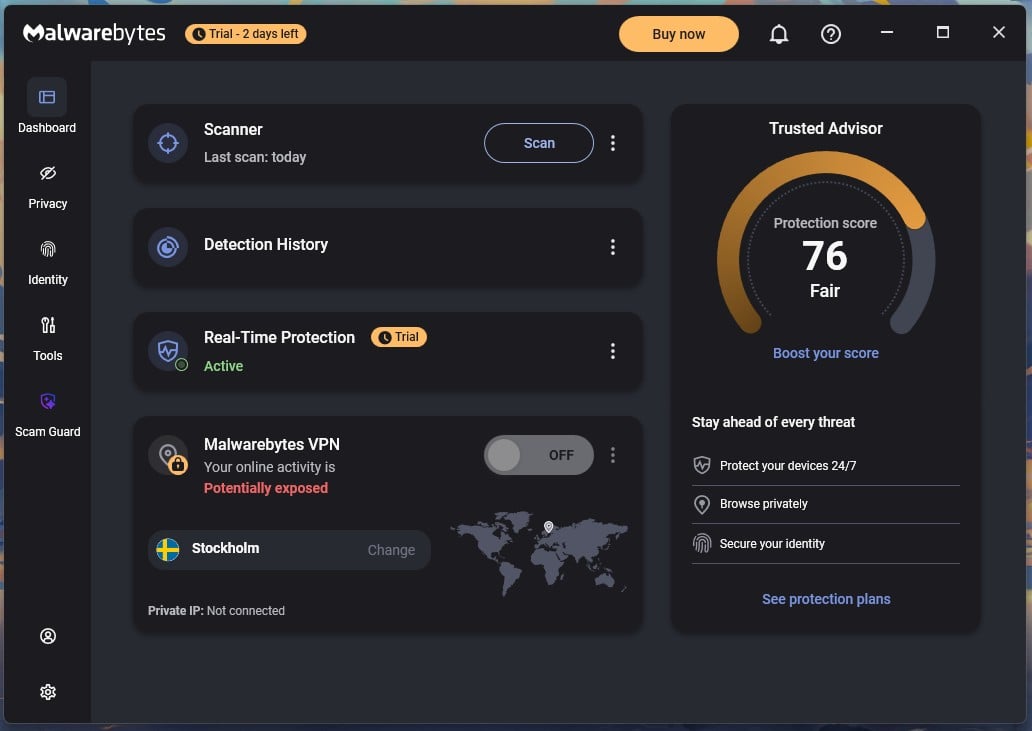Open the See protection plans link

tap(825, 599)
